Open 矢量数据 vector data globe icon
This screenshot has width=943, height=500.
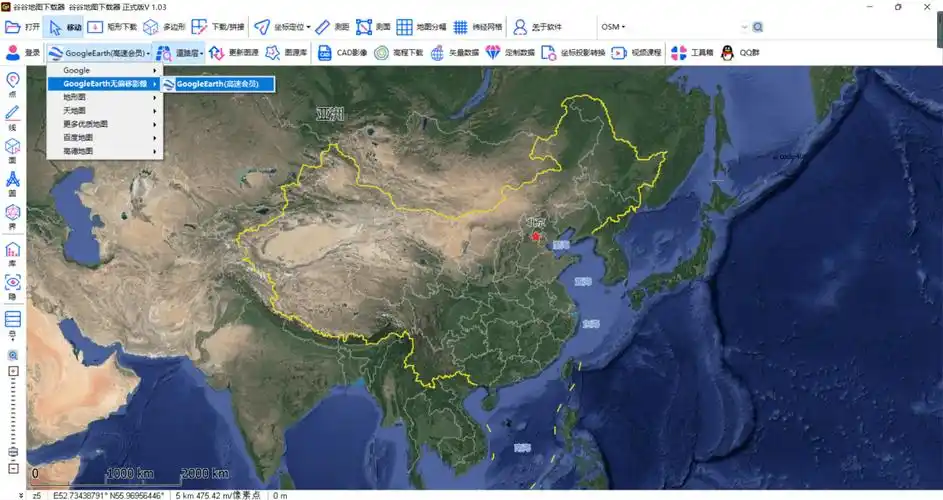[x=454, y=53]
